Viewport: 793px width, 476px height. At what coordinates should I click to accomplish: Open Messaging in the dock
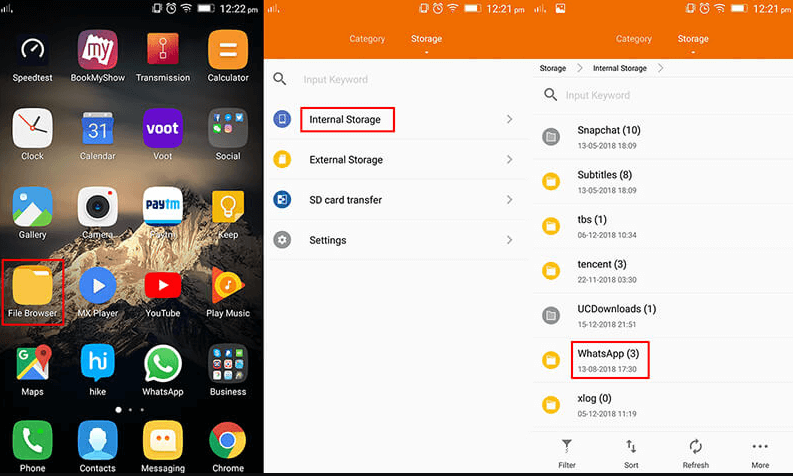pyautogui.click(x=163, y=441)
